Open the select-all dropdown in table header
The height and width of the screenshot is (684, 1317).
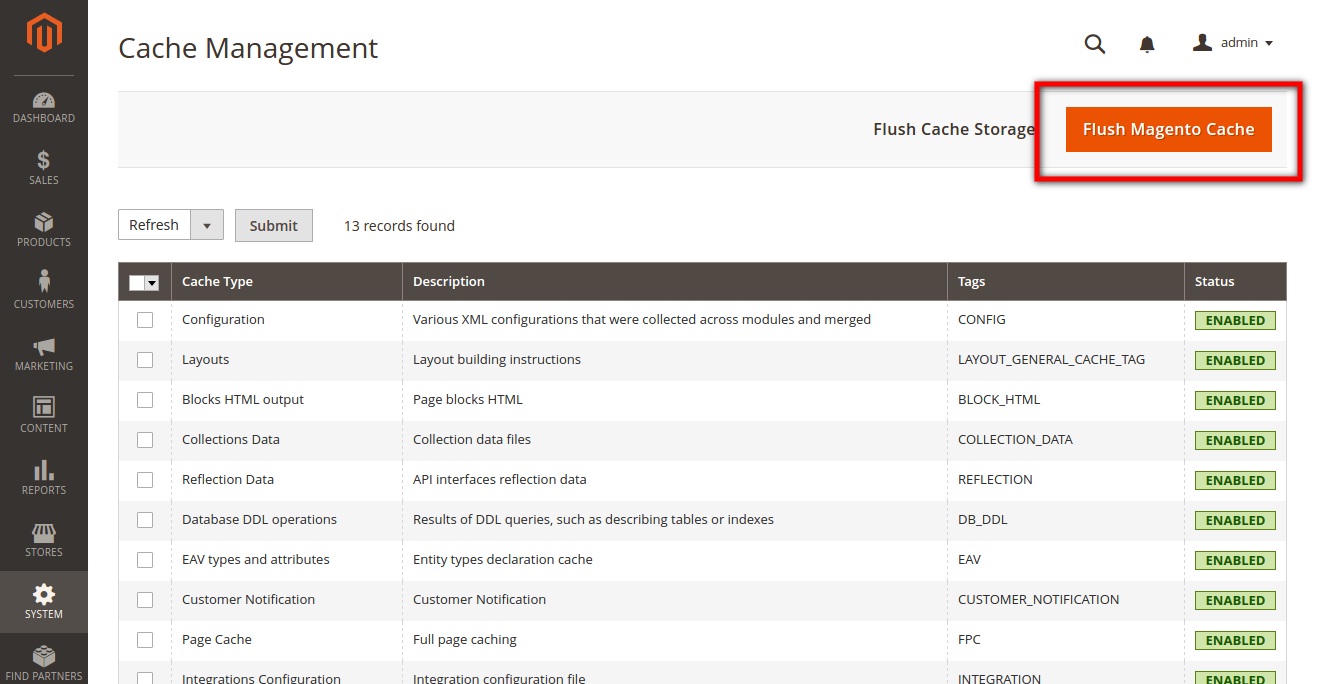(x=152, y=283)
